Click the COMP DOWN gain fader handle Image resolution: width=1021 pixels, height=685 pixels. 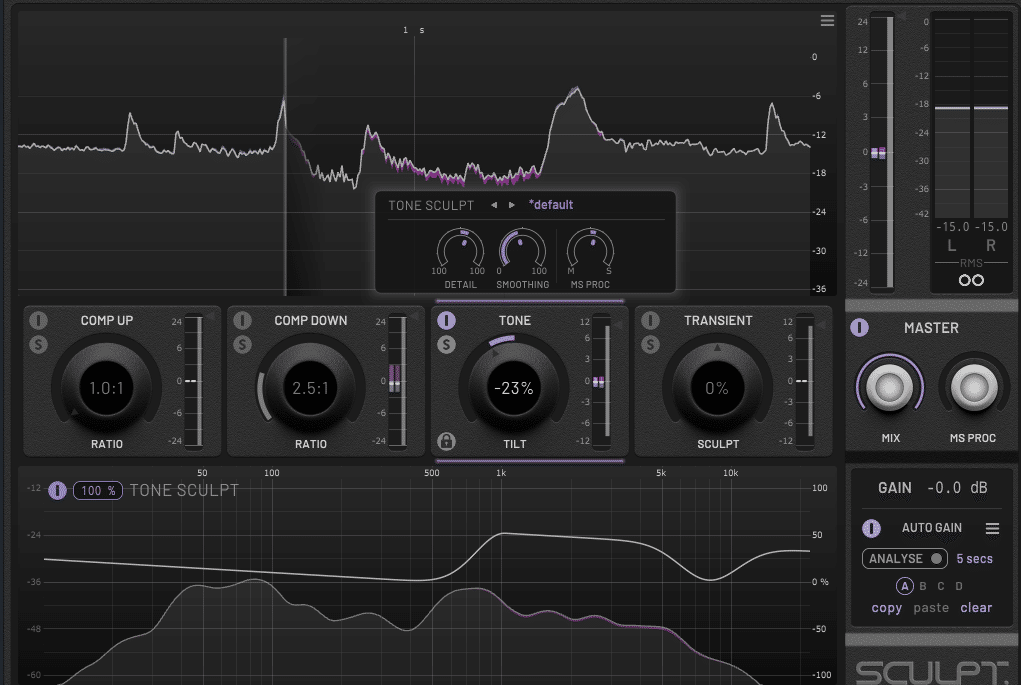click(x=395, y=385)
